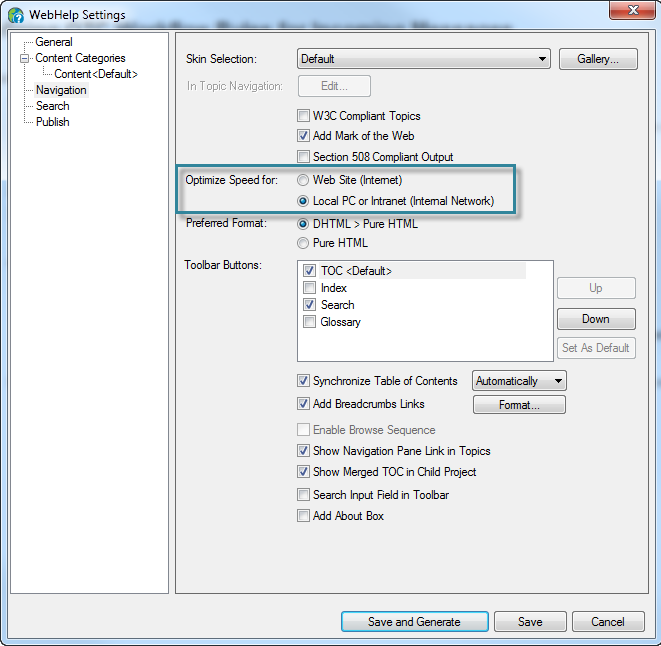Enable W3C Compliant Topics checkbox
The image size is (661, 646).
click(303, 116)
